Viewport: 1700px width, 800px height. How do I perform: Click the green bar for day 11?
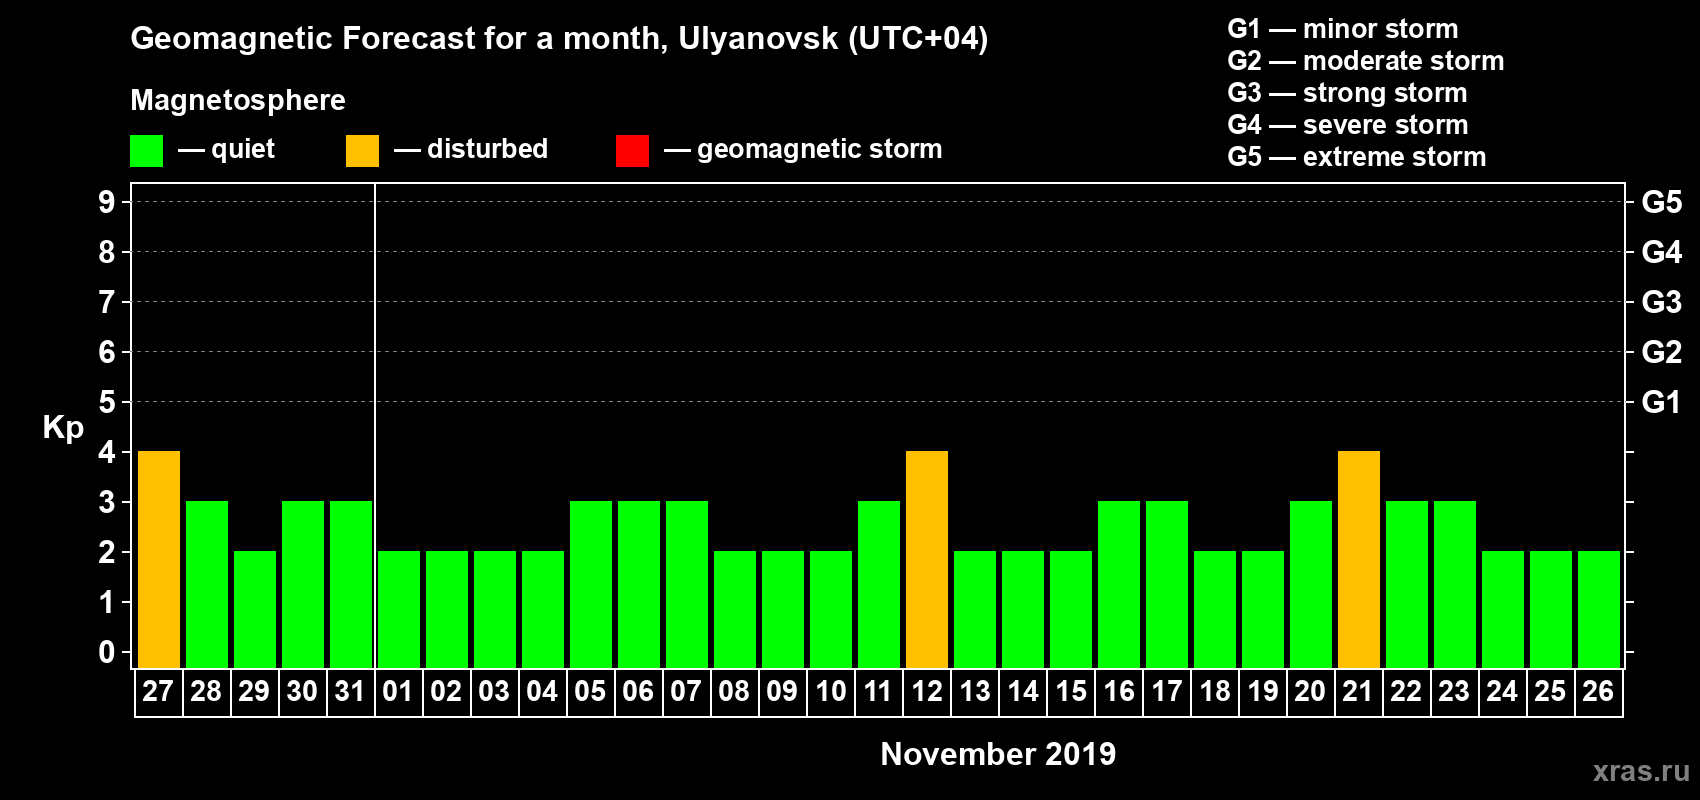879,584
